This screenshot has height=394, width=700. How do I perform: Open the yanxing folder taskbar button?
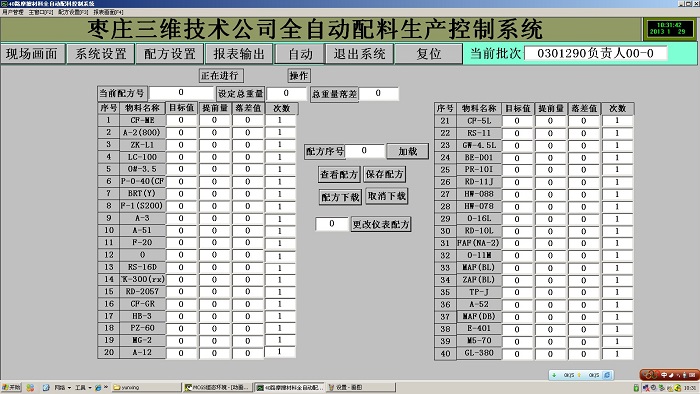pos(146,387)
